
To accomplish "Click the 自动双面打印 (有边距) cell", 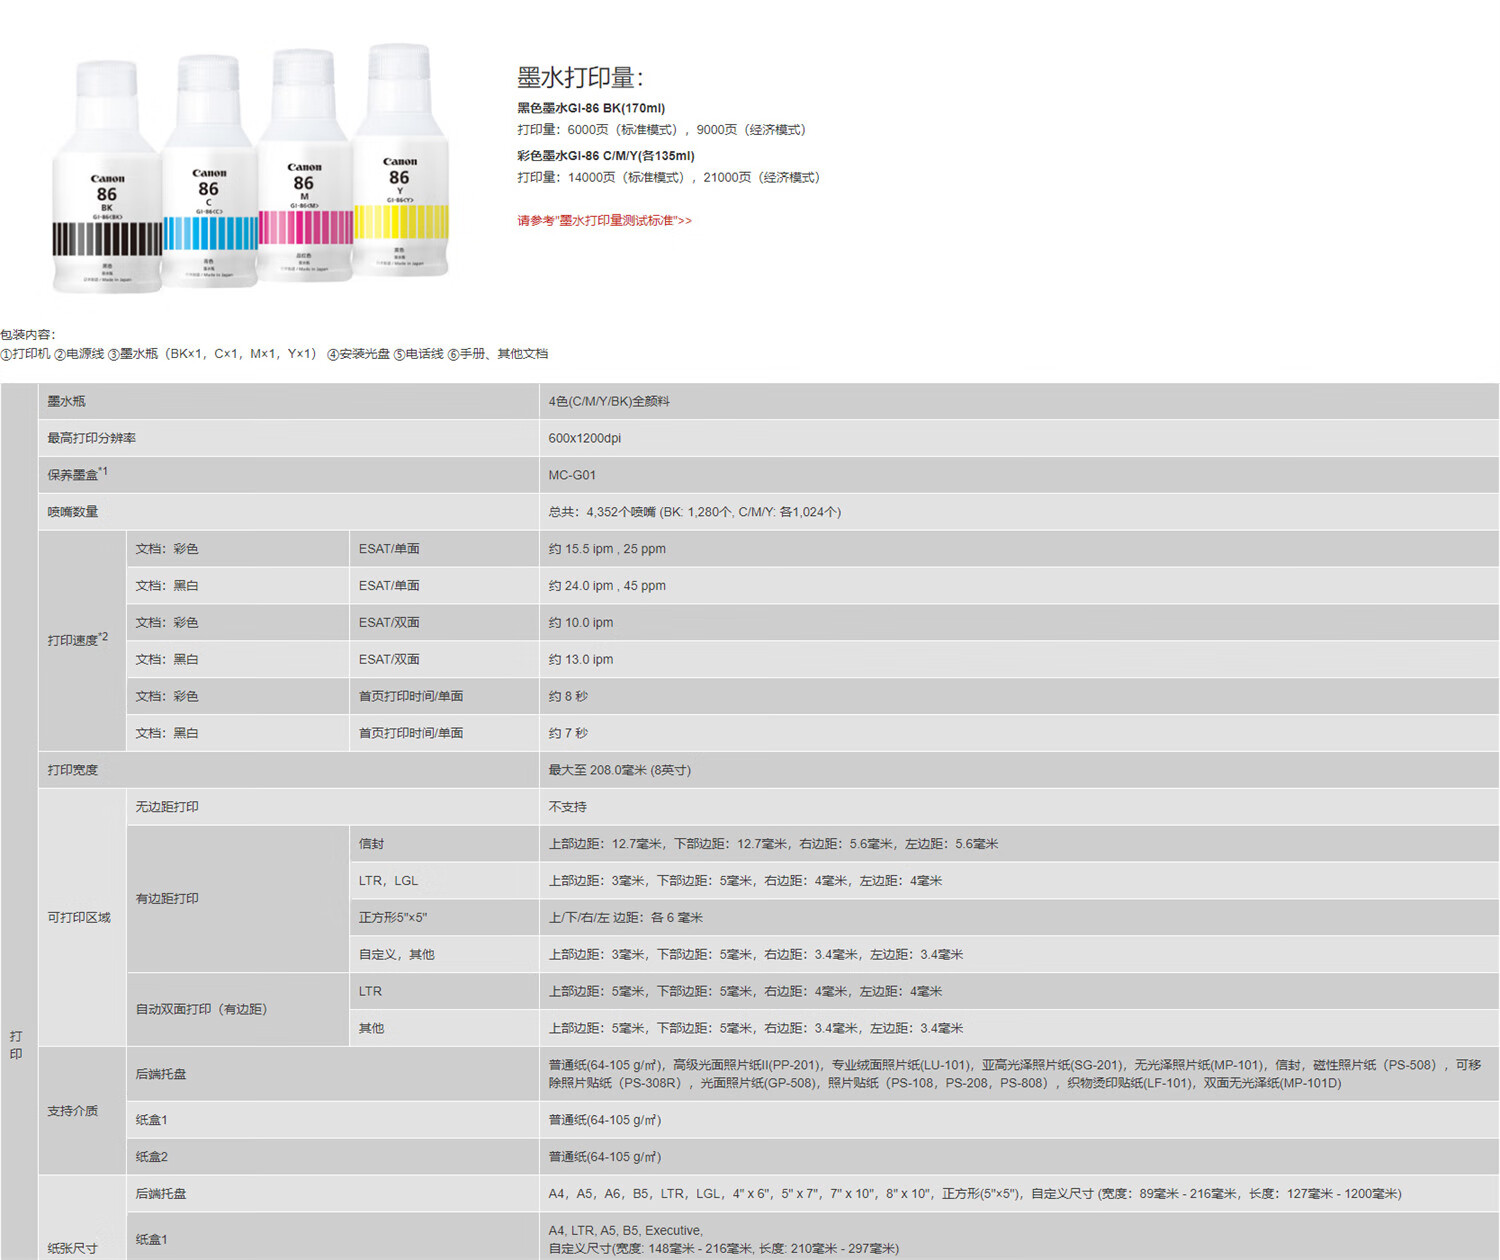I will tap(237, 1009).
